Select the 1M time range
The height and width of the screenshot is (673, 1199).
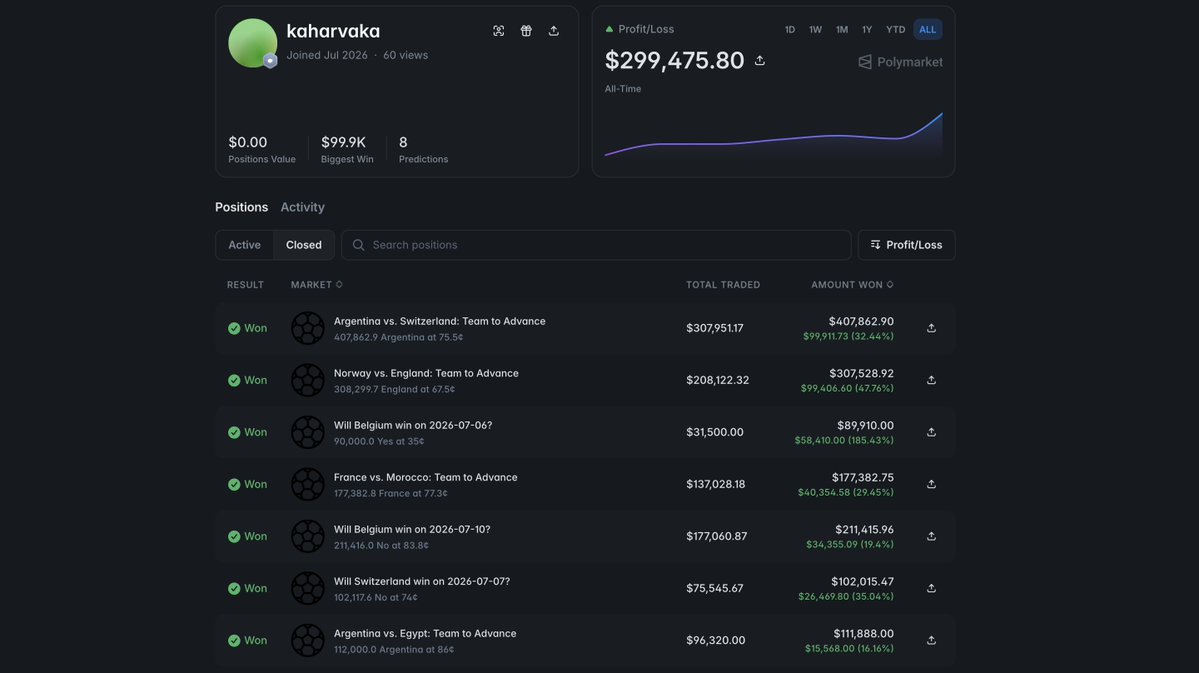point(842,30)
